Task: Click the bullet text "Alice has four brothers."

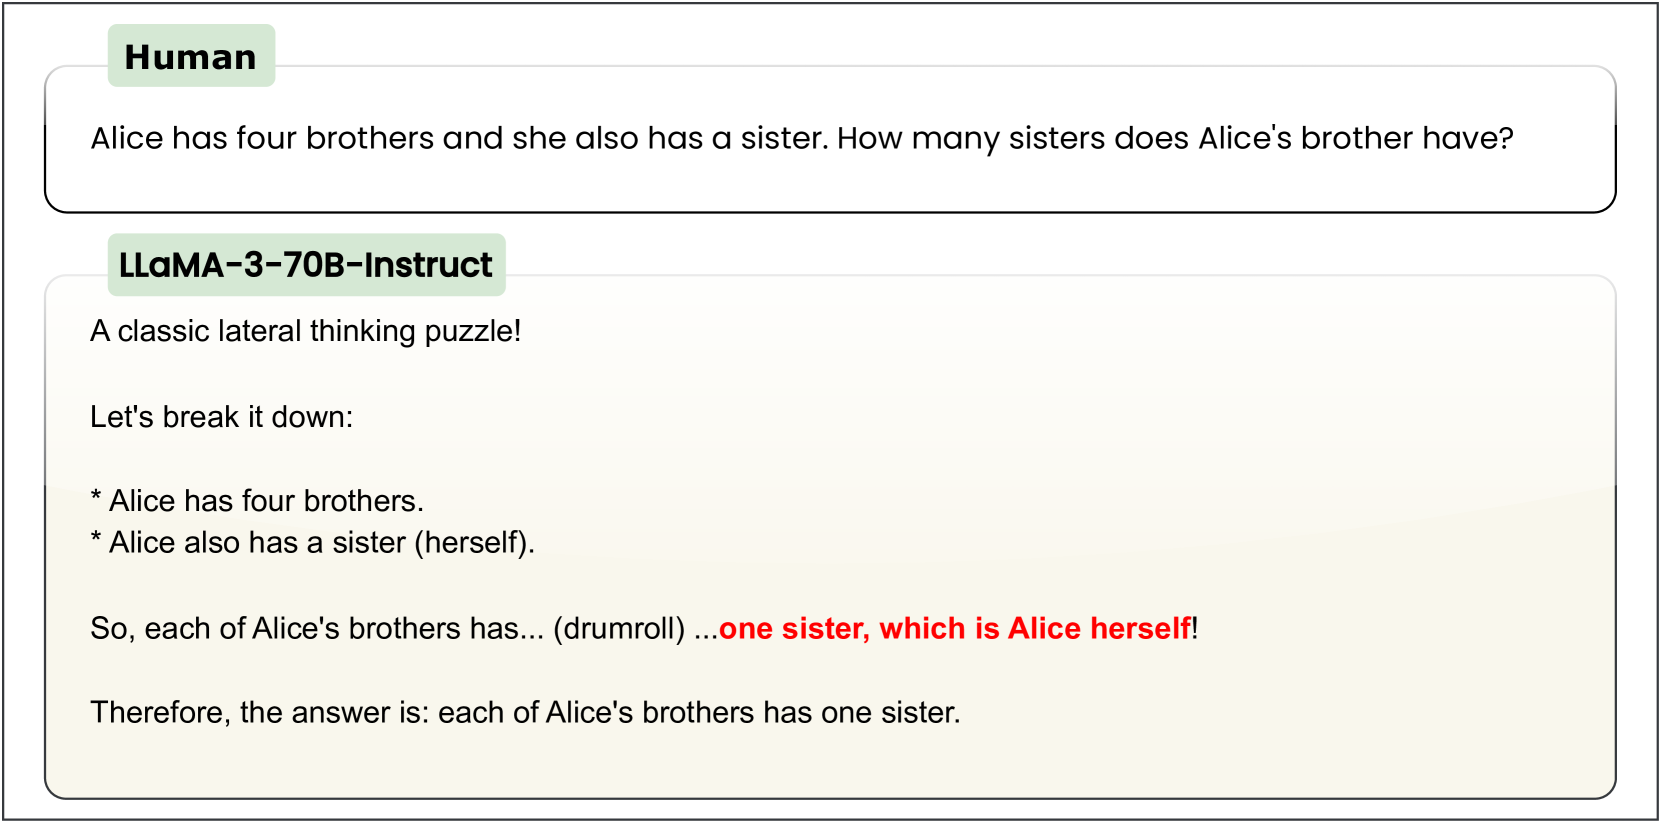Action: pyautogui.click(x=266, y=501)
